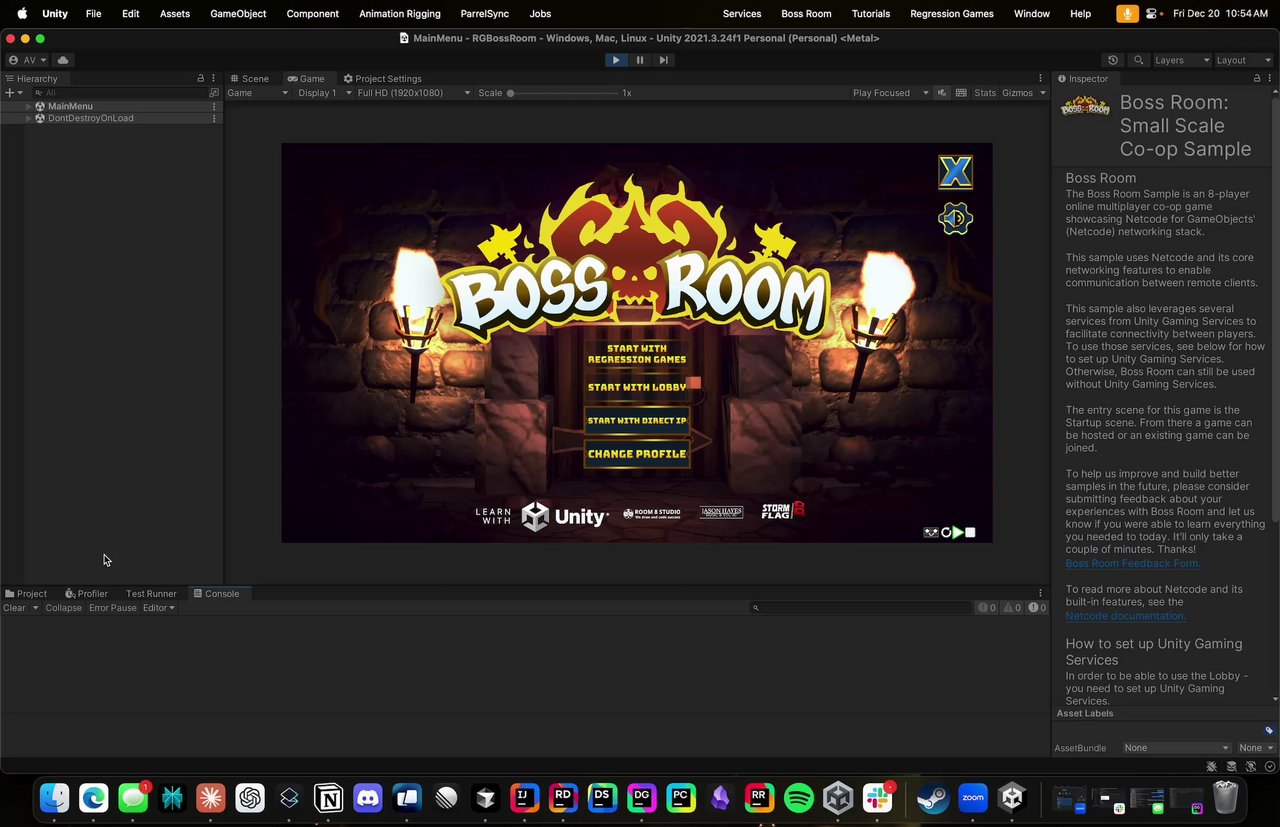Open the Console Editor dropdown

[158, 608]
